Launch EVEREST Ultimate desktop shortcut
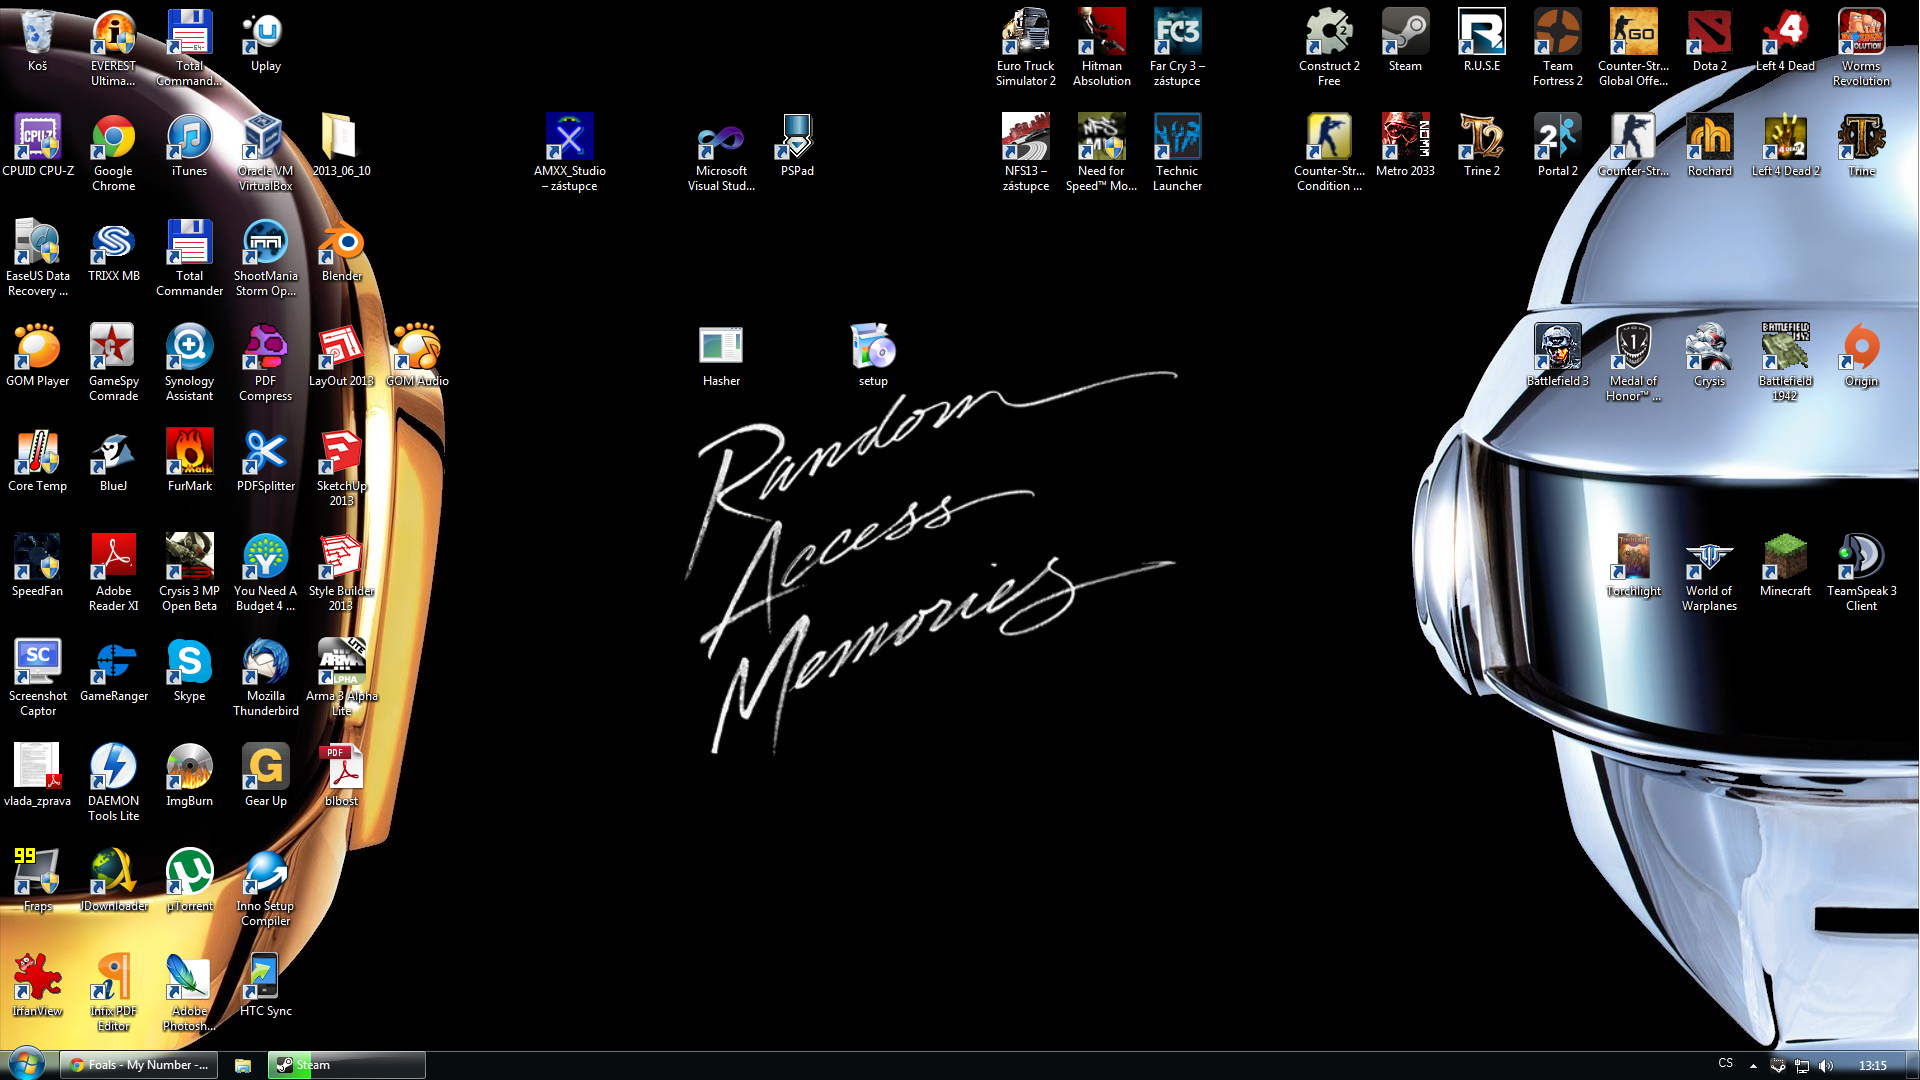 113,48
